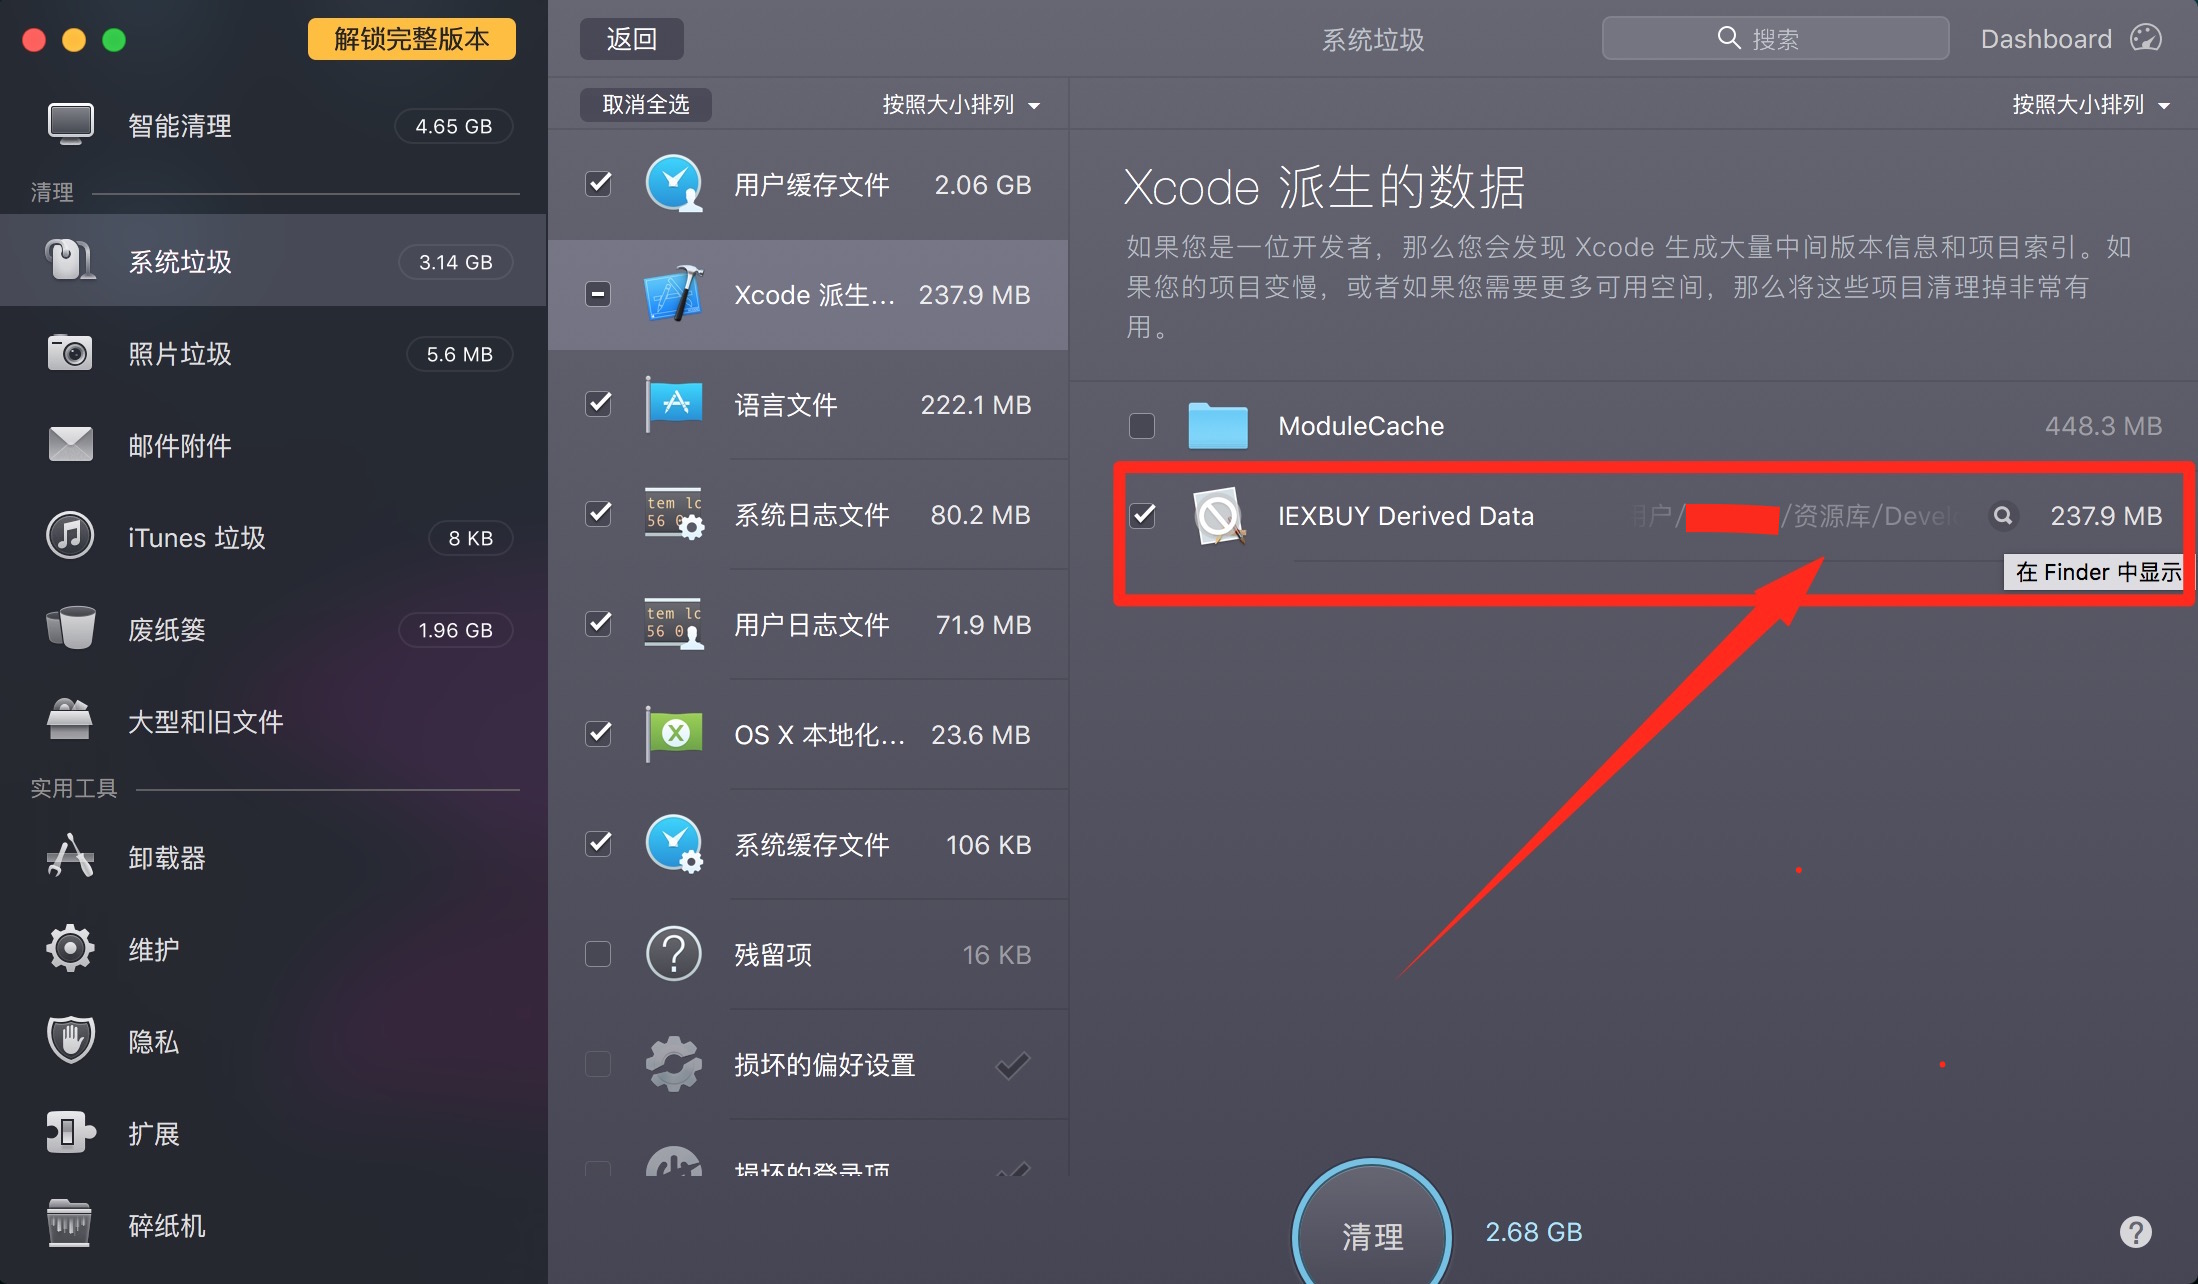Screen dimensions: 2198x1284
Task: Open the Privacy (隐私) hand shield icon
Action: click(x=70, y=1040)
